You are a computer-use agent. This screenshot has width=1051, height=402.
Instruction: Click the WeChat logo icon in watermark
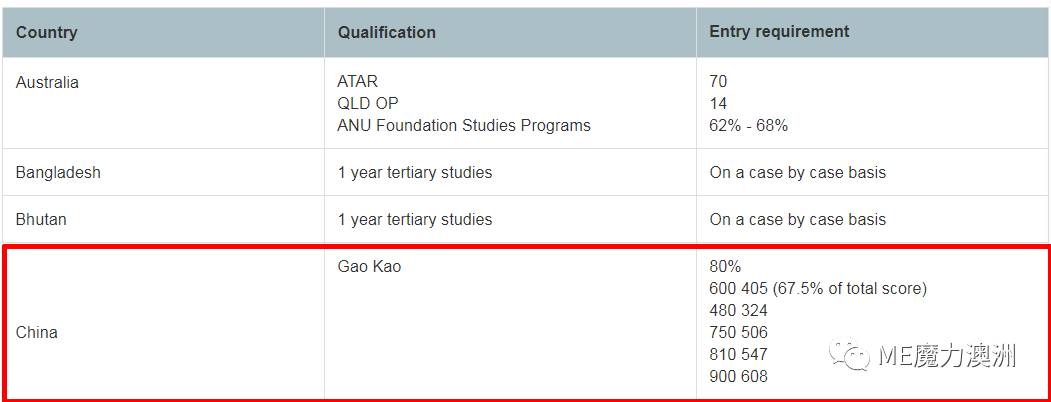coord(850,354)
